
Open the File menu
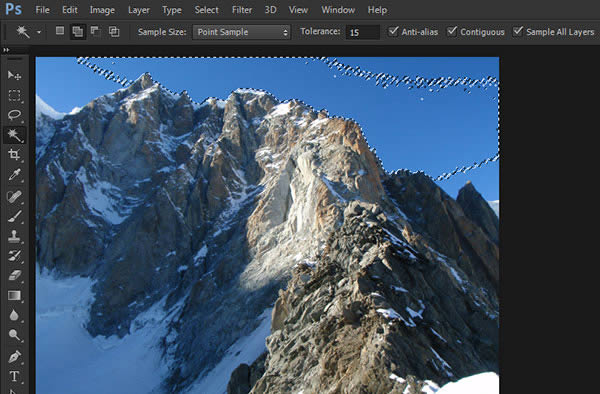click(42, 10)
